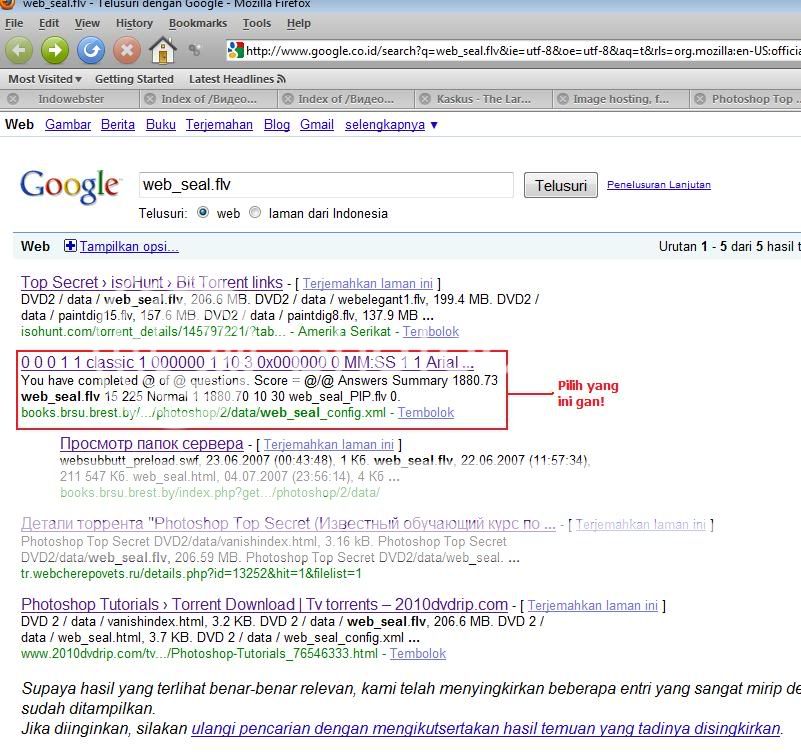This screenshot has width=801, height=753.
Task: Reload the page with the blue Refresh button
Action: pyautogui.click(x=91, y=50)
